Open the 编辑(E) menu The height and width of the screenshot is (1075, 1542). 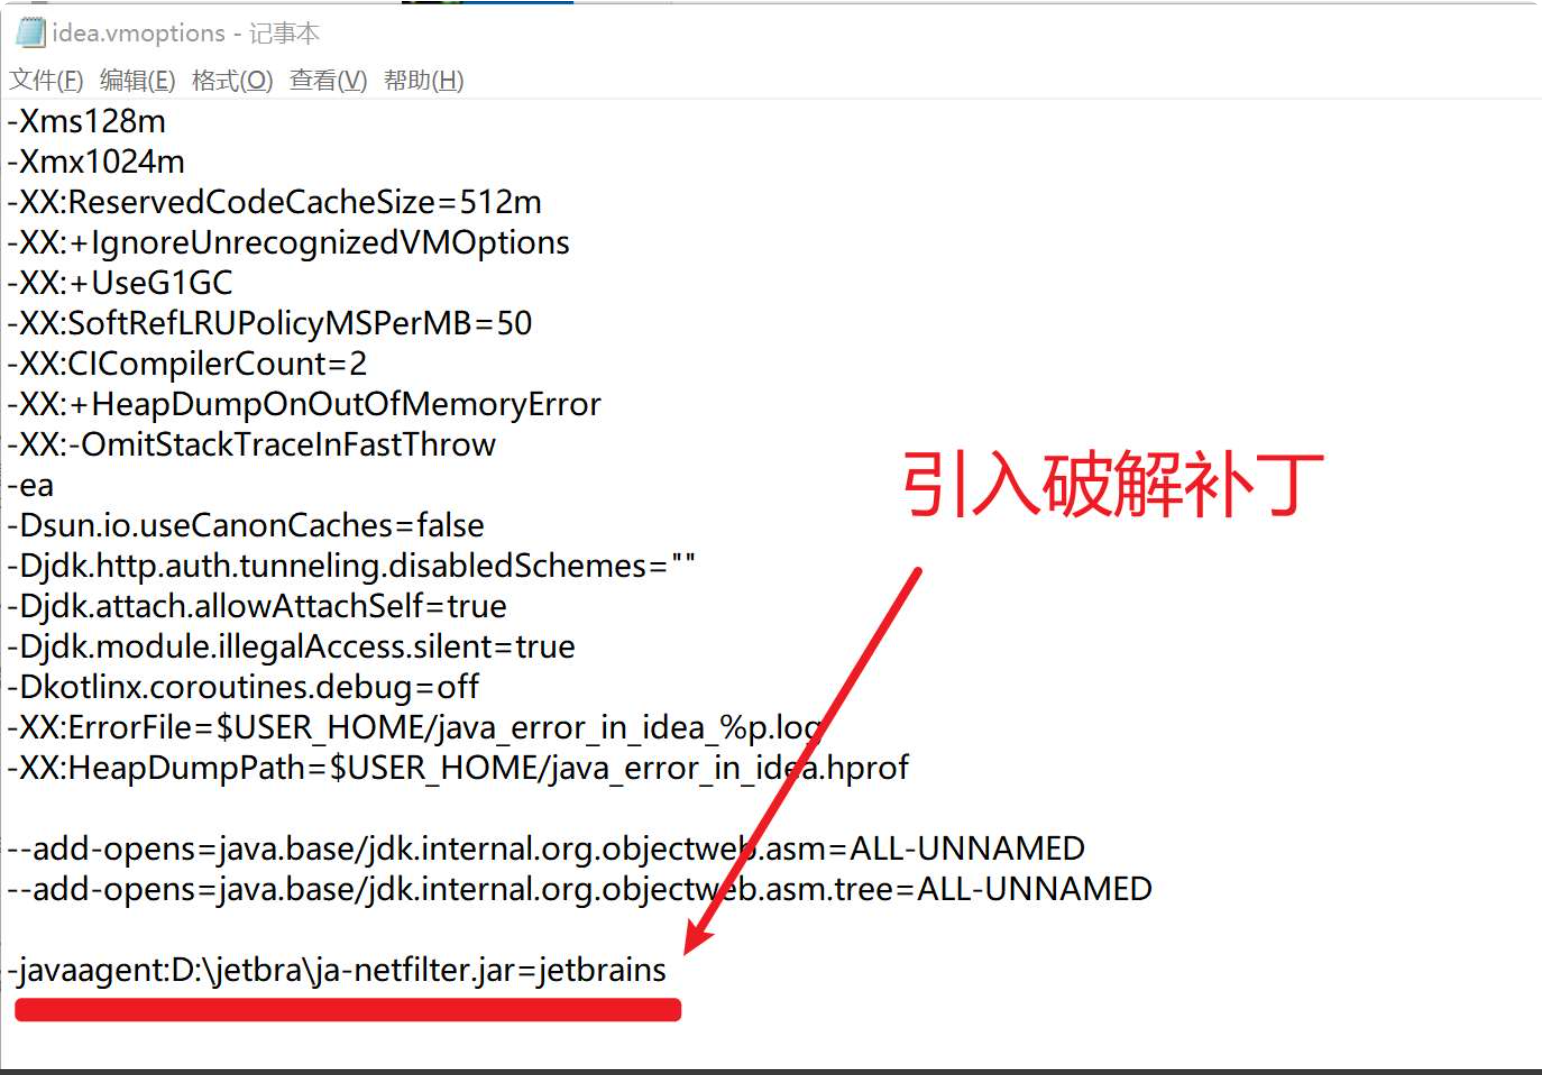(x=137, y=80)
